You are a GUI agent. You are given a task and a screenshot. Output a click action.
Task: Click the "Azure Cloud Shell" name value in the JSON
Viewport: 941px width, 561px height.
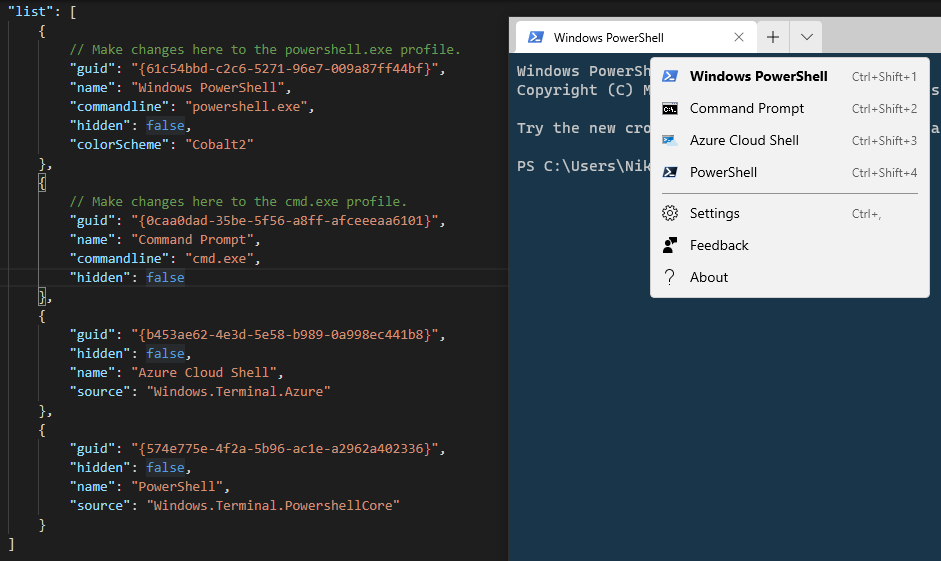coord(204,373)
